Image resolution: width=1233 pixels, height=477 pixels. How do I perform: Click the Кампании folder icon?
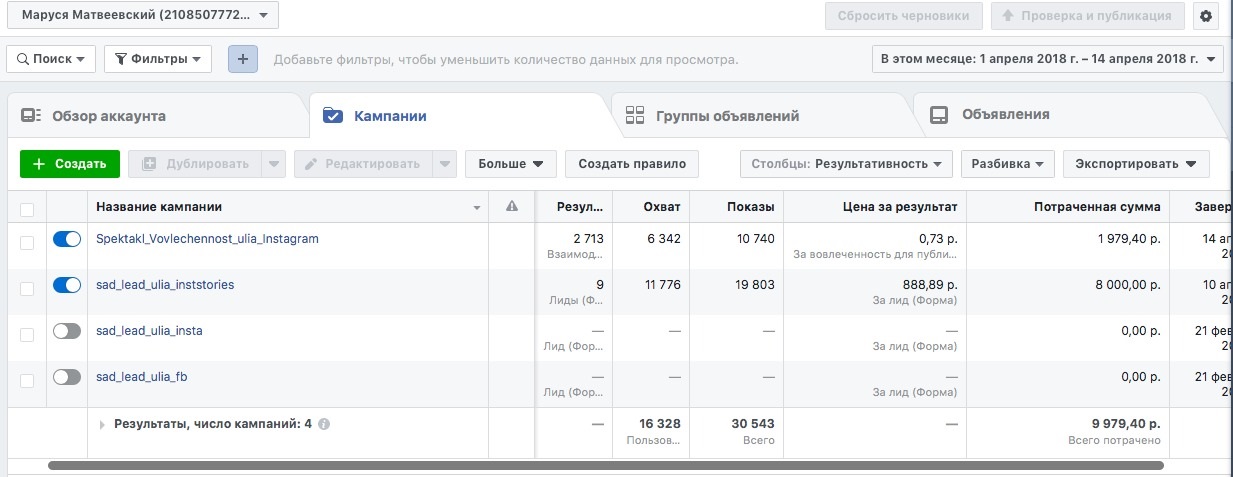click(332, 116)
